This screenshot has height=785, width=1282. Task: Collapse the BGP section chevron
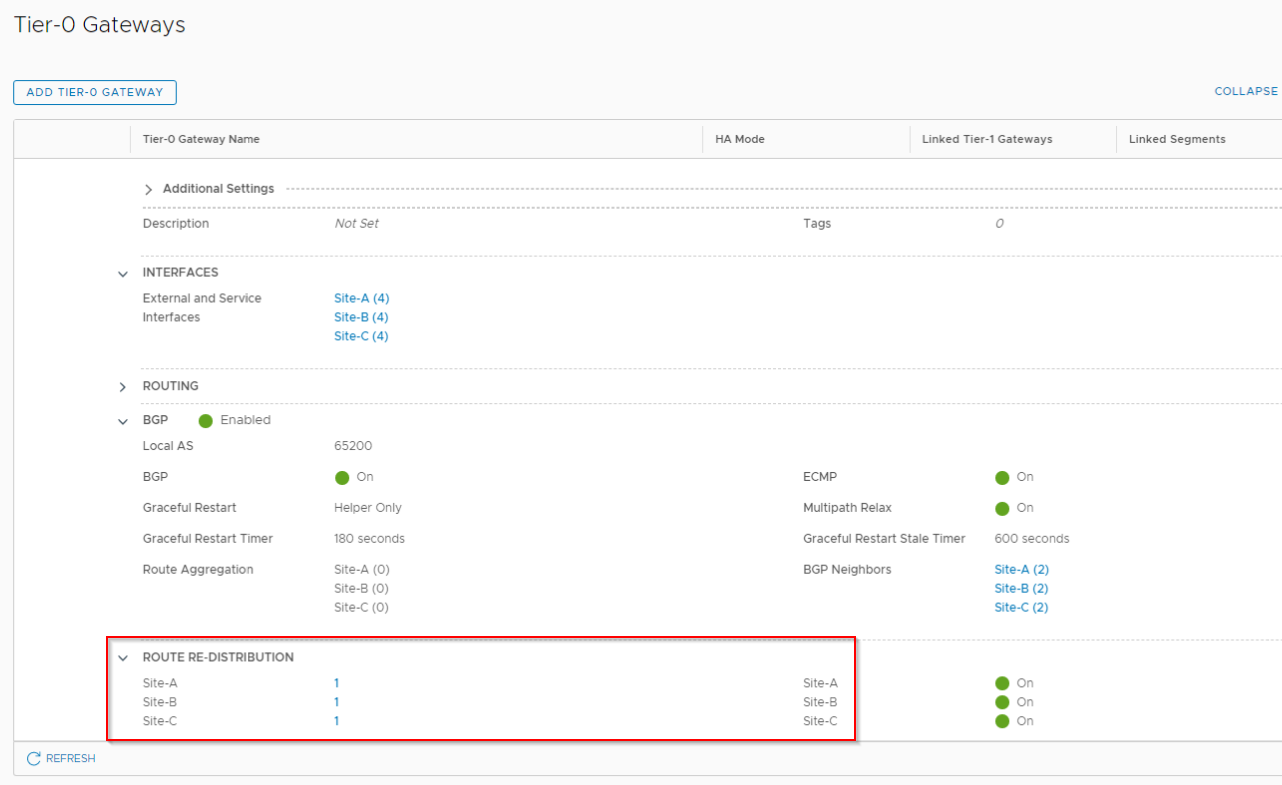coord(123,421)
